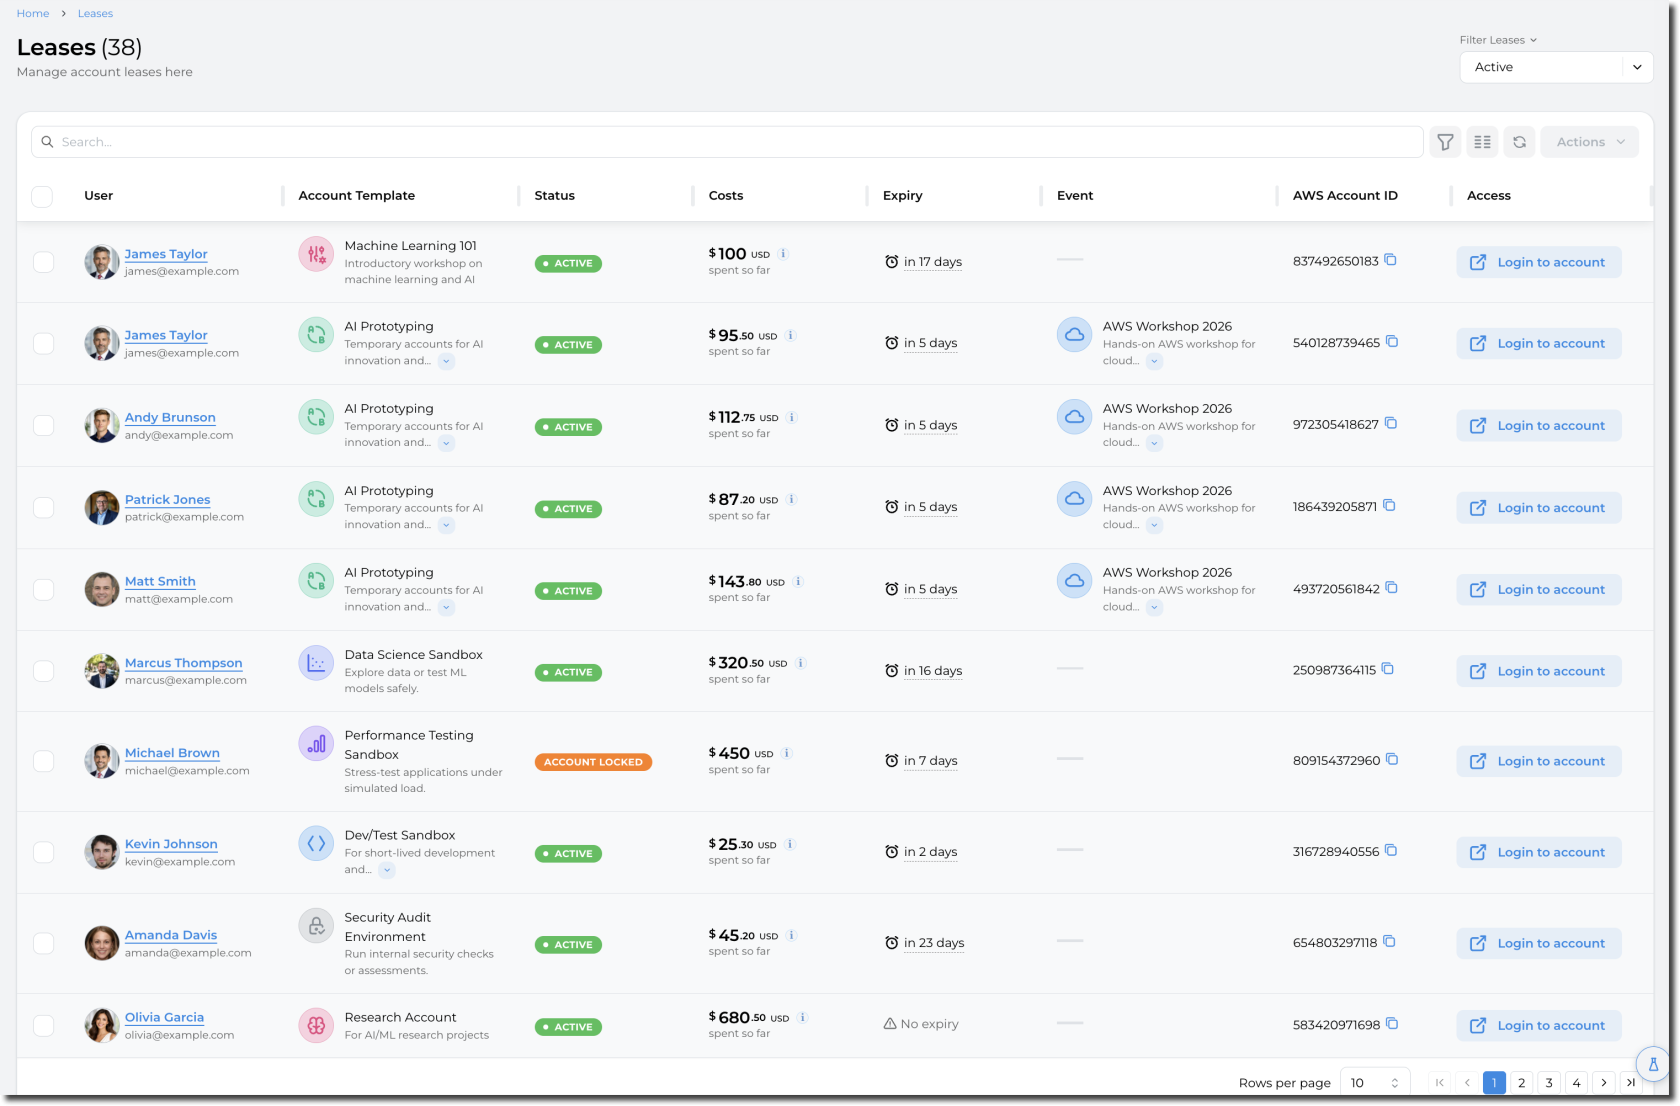Click Login to account for Marcus Thompson
The width and height of the screenshot is (1680, 1106).
click(x=1539, y=671)
